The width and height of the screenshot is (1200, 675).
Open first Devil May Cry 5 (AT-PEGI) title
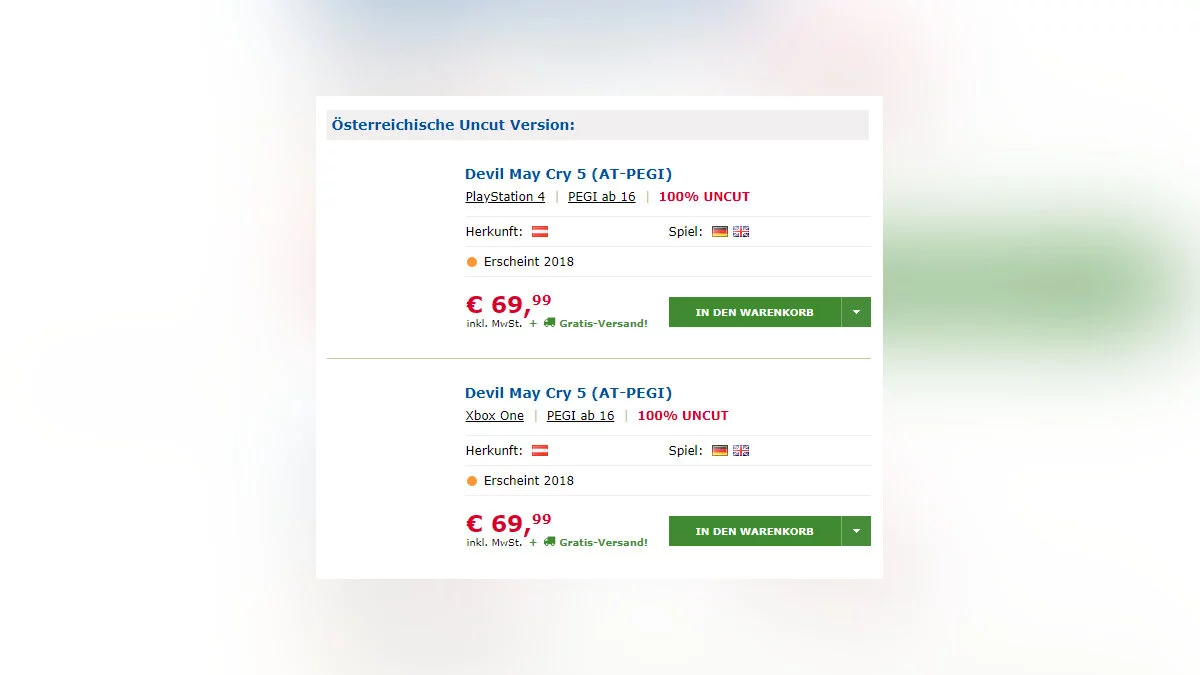tap(568, 174)
